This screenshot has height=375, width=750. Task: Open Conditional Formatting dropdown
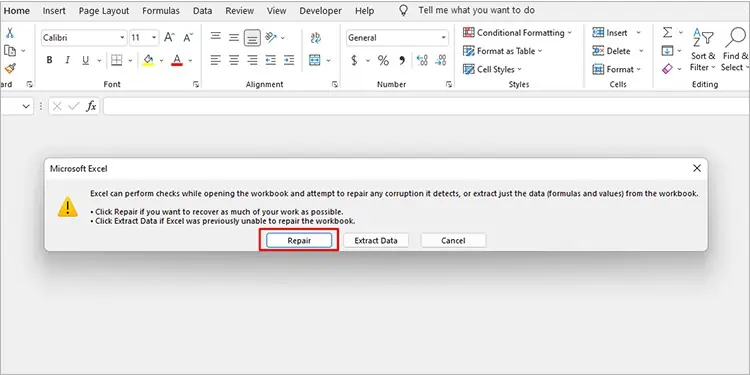click(x=518, y=33)
